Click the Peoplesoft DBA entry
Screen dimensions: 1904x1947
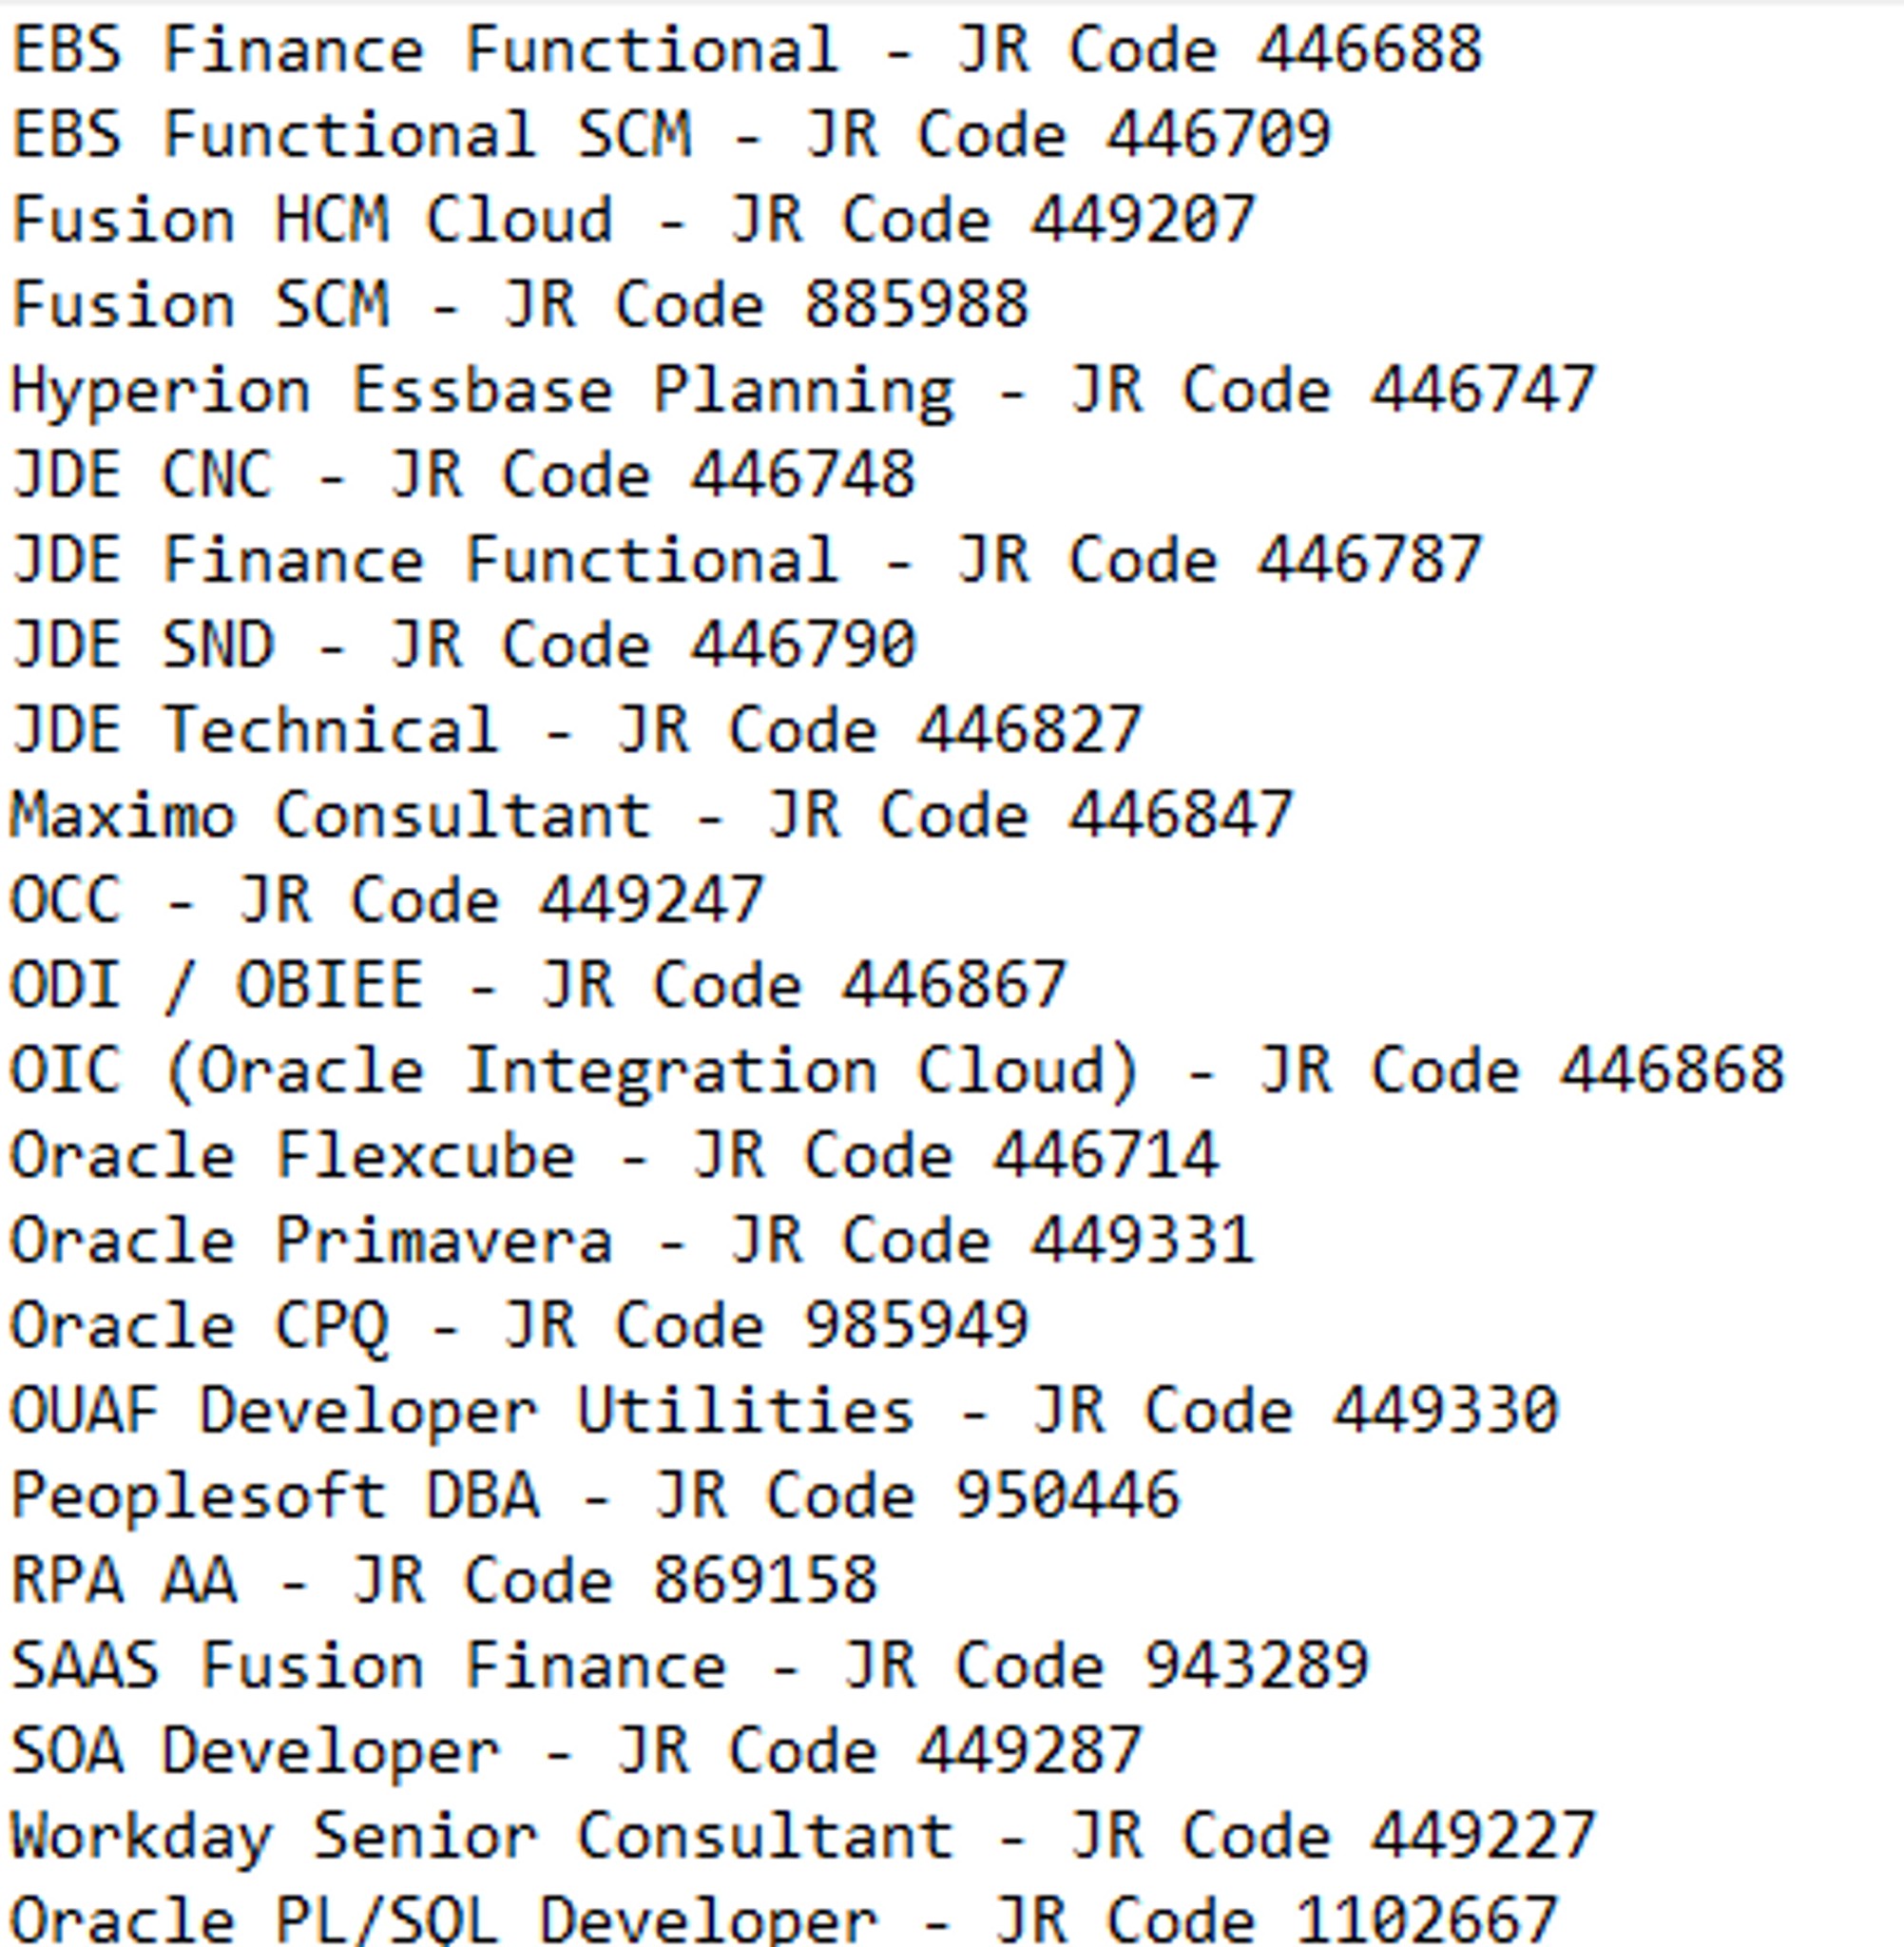[x=594, y=1496]
